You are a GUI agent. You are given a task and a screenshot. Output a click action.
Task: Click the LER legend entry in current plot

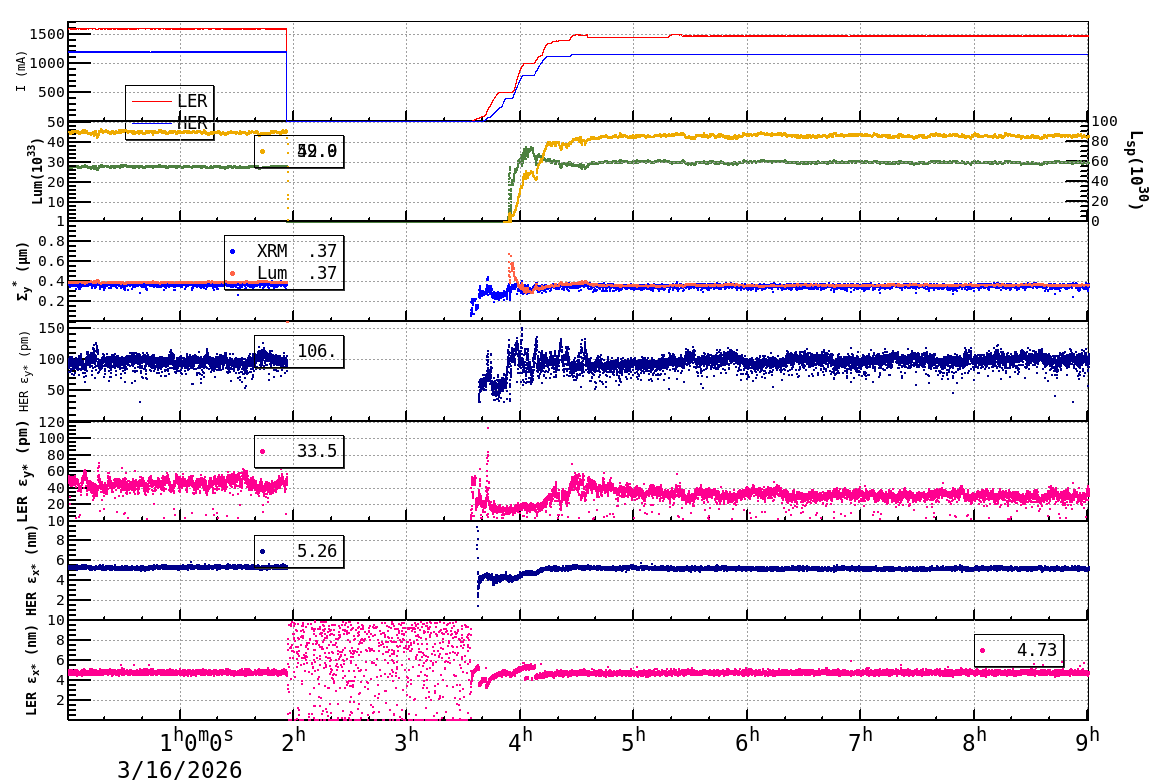(x=170, y=101)
